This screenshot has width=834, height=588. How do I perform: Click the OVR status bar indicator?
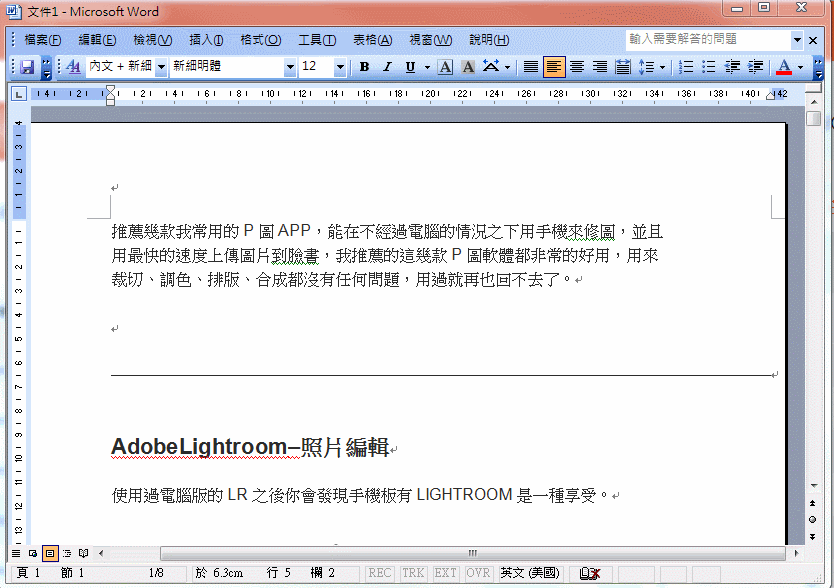(x=478, y=573)
